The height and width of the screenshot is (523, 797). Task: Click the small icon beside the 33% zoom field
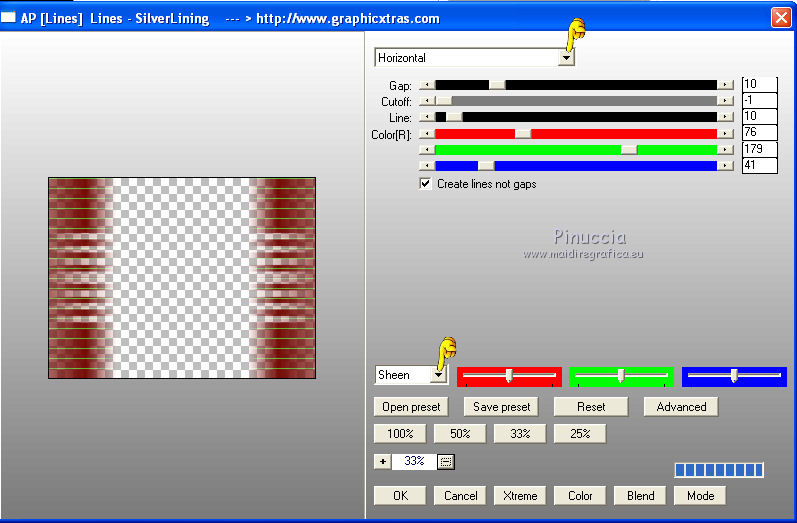click(x=446, y=461)
